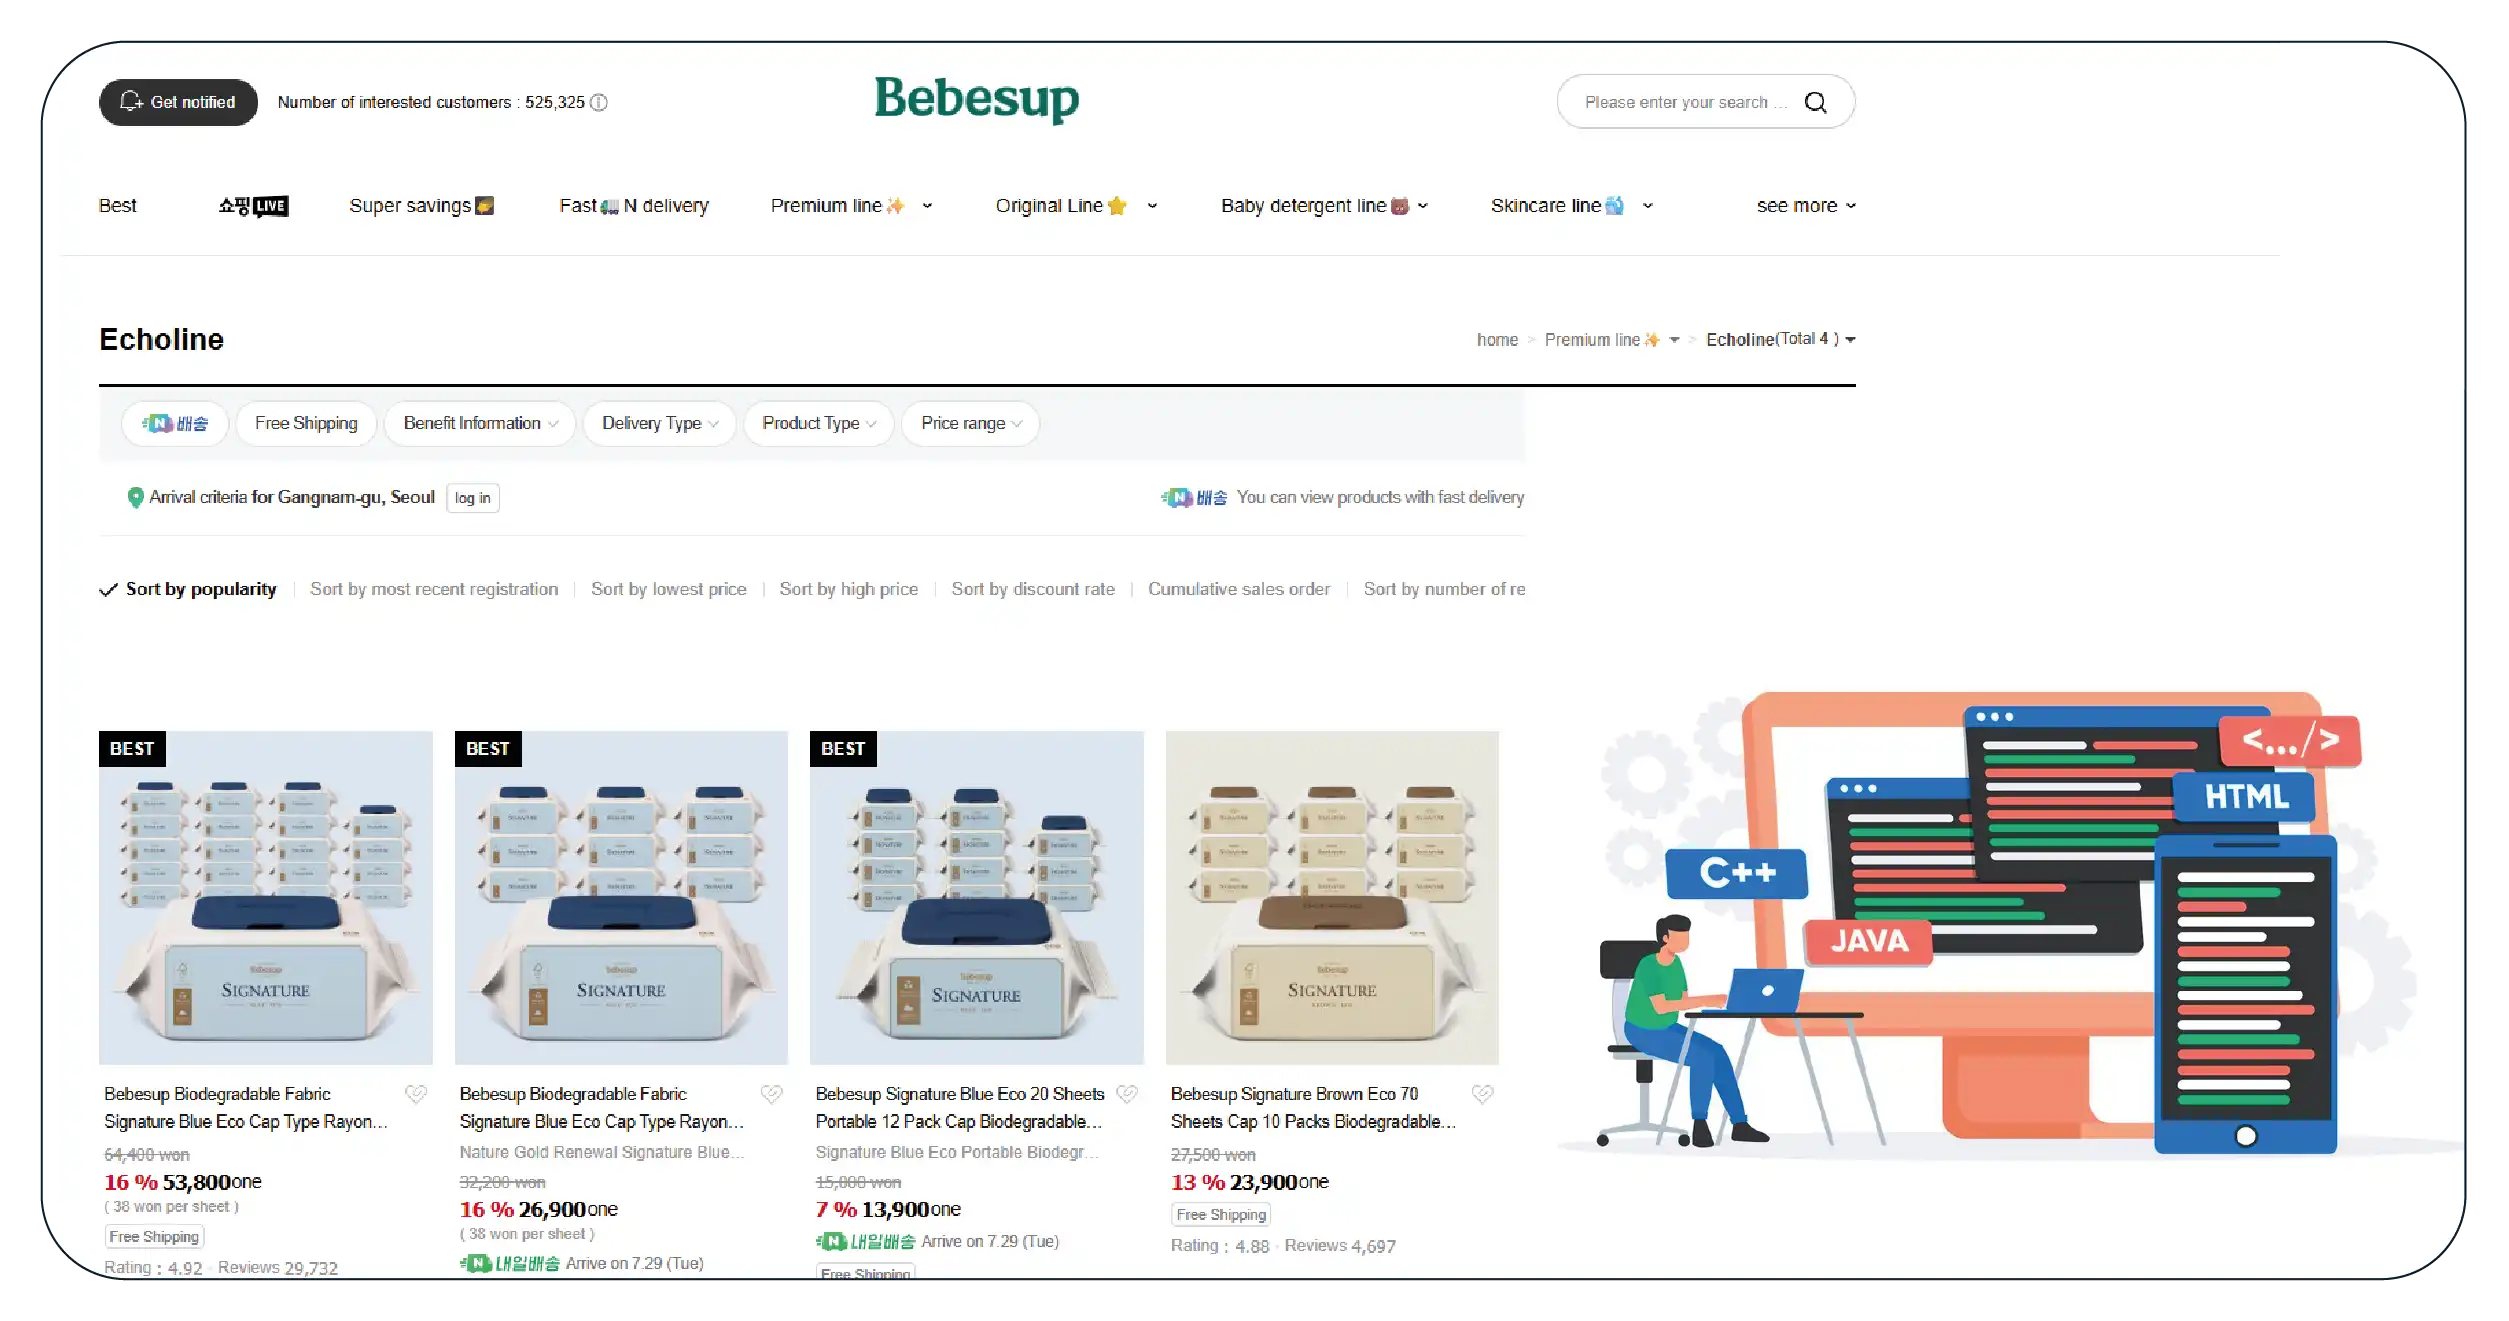Open the Super savings menu item
The height and width of the screenshot is (1321, 2509).
point(421,206)
